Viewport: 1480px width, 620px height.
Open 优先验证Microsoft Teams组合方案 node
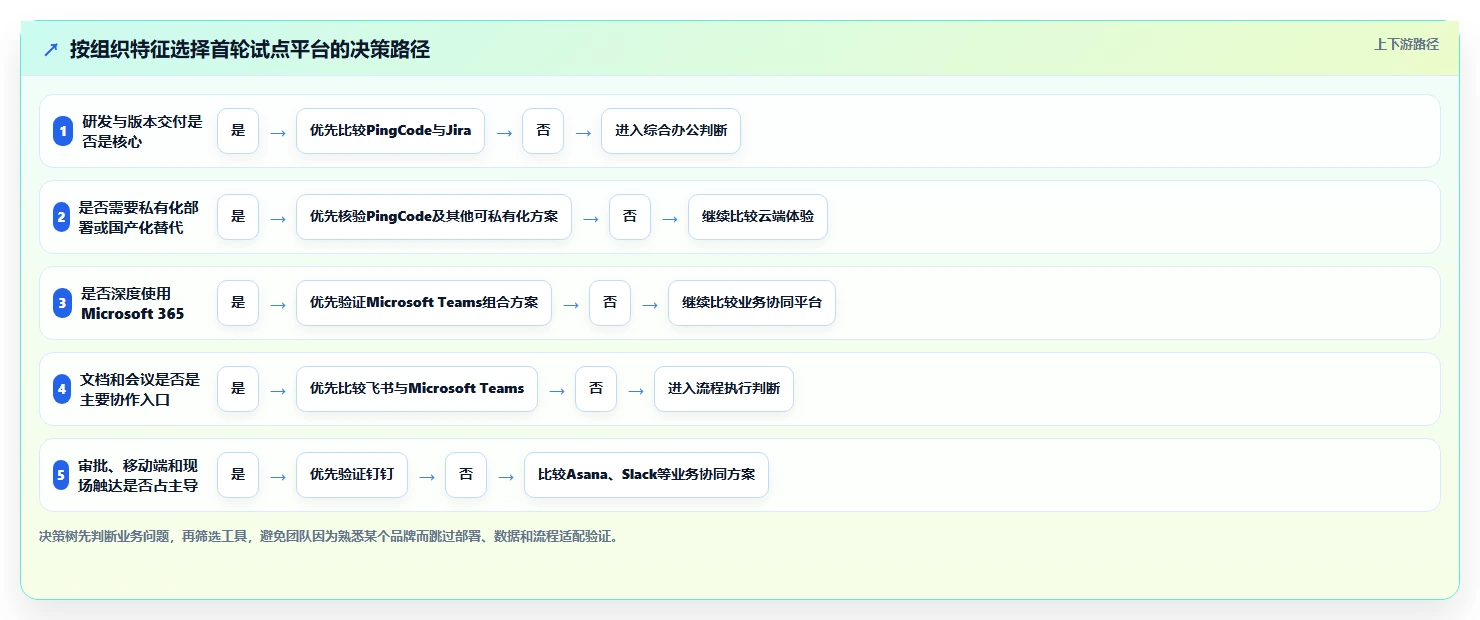[x=424, y=303]
